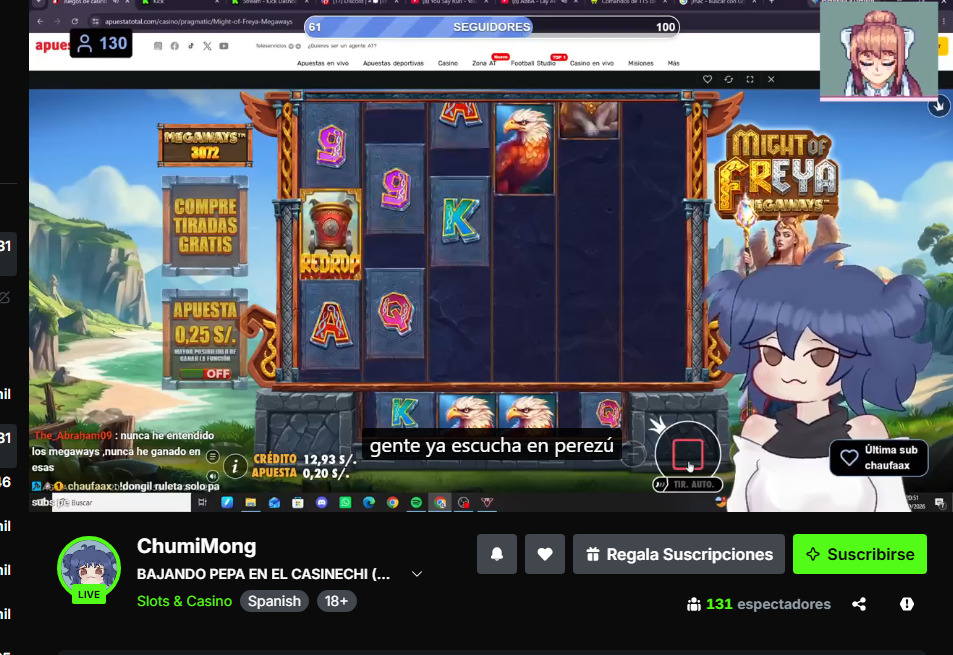The height and width of the screenshot is (655, 953).
Task: Mute the slot game's sound with the speaker icon
Action: point(212,476)
